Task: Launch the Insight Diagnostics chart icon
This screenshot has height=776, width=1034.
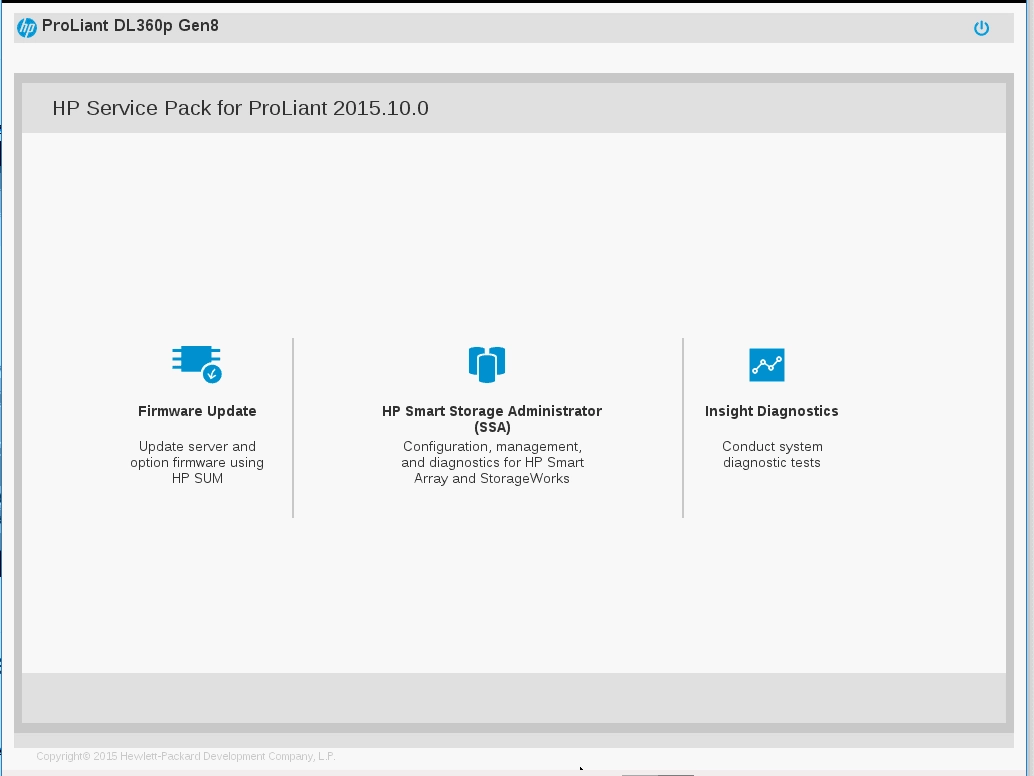Action: 767,365
